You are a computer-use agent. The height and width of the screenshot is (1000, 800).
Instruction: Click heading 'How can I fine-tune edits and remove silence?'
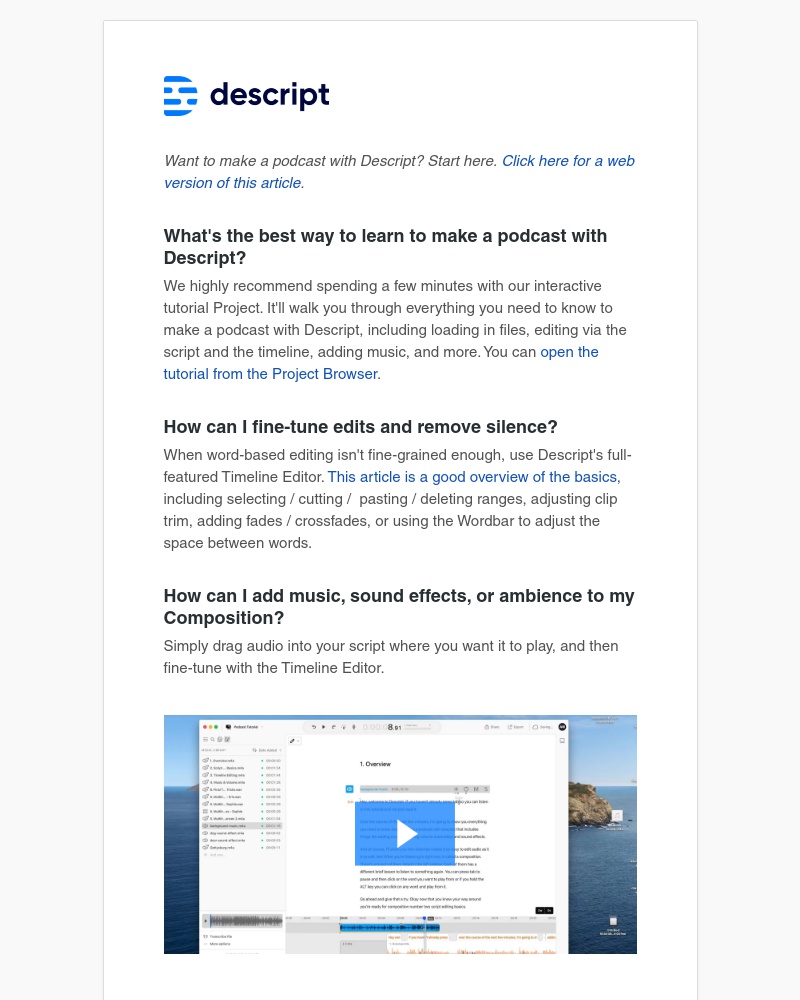click(x=360, y=427)
